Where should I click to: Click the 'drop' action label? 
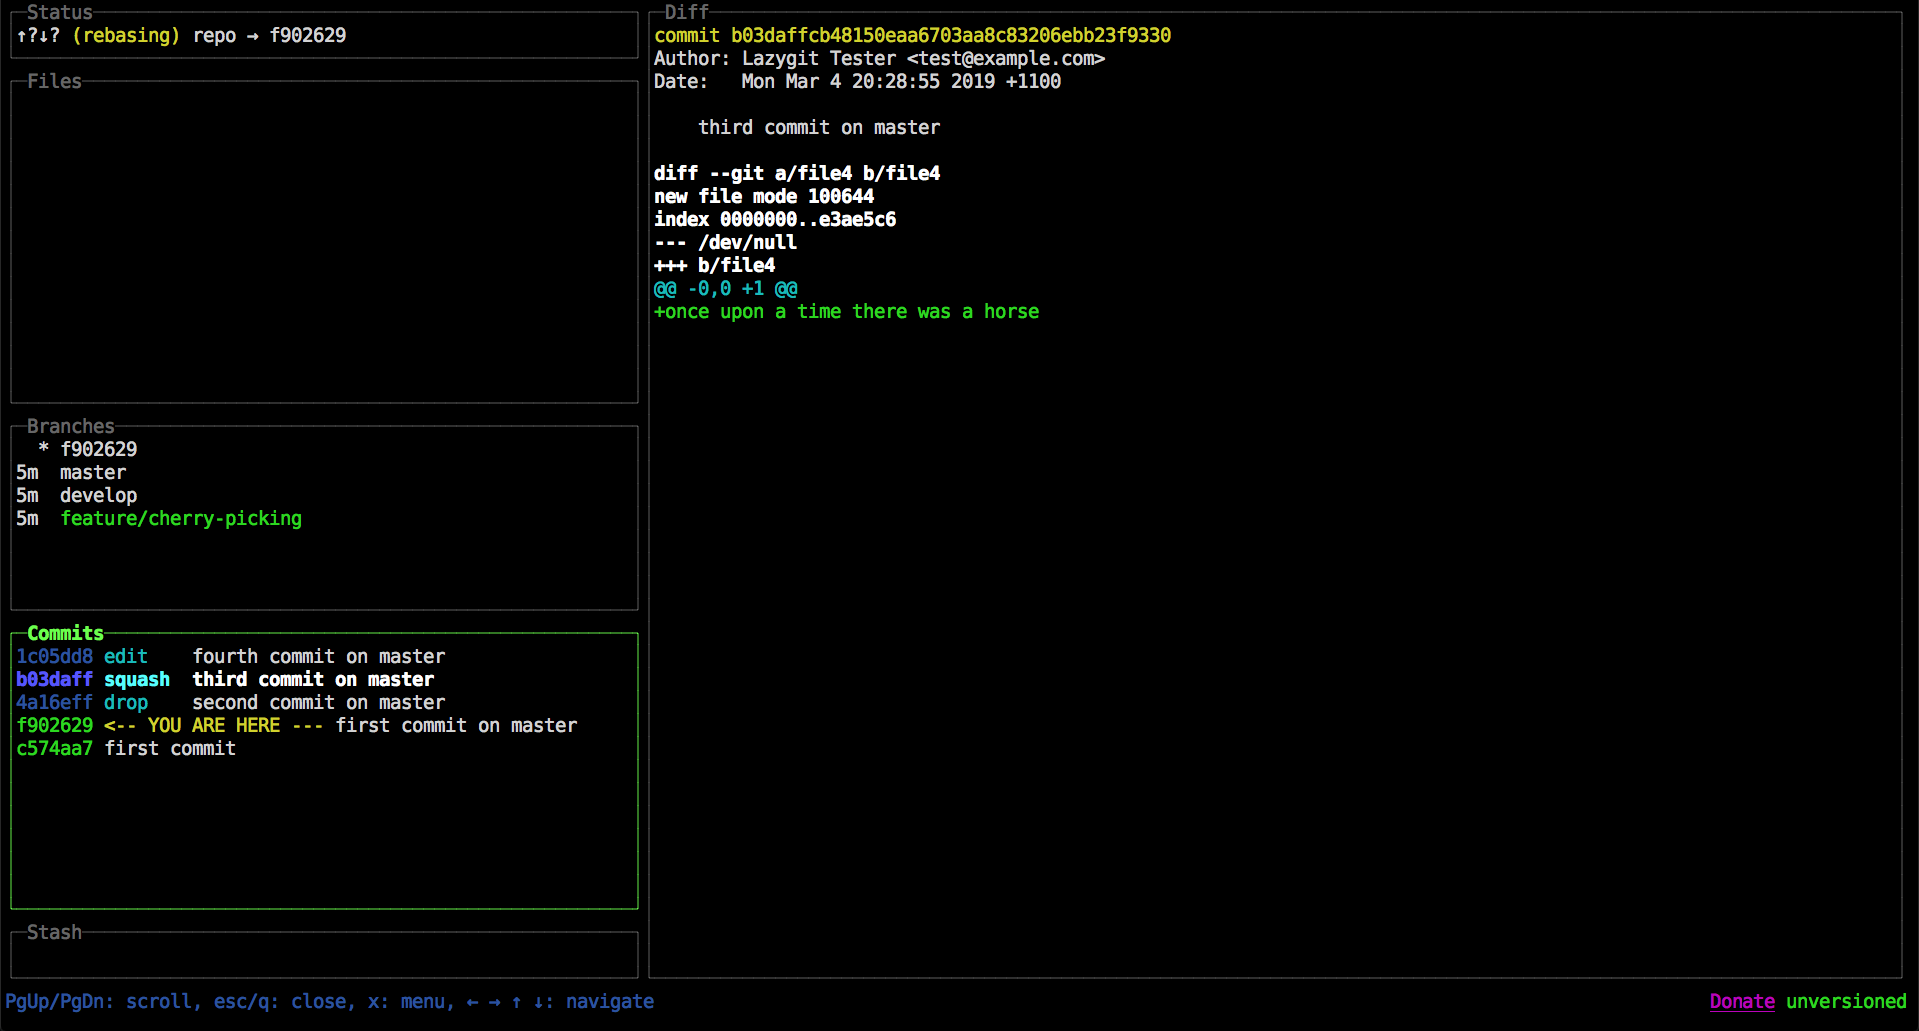(x=126, y=702)
